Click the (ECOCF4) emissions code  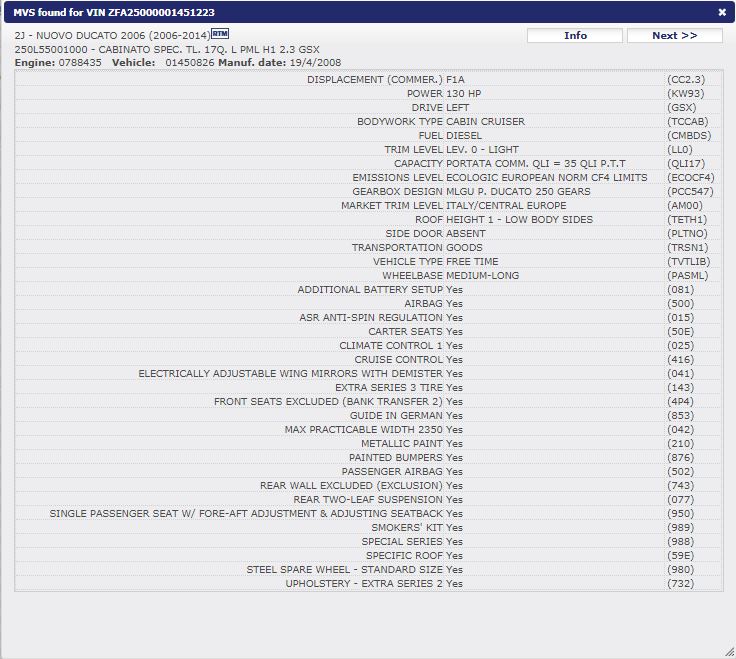pyautogui.click(x=690, y=177)
